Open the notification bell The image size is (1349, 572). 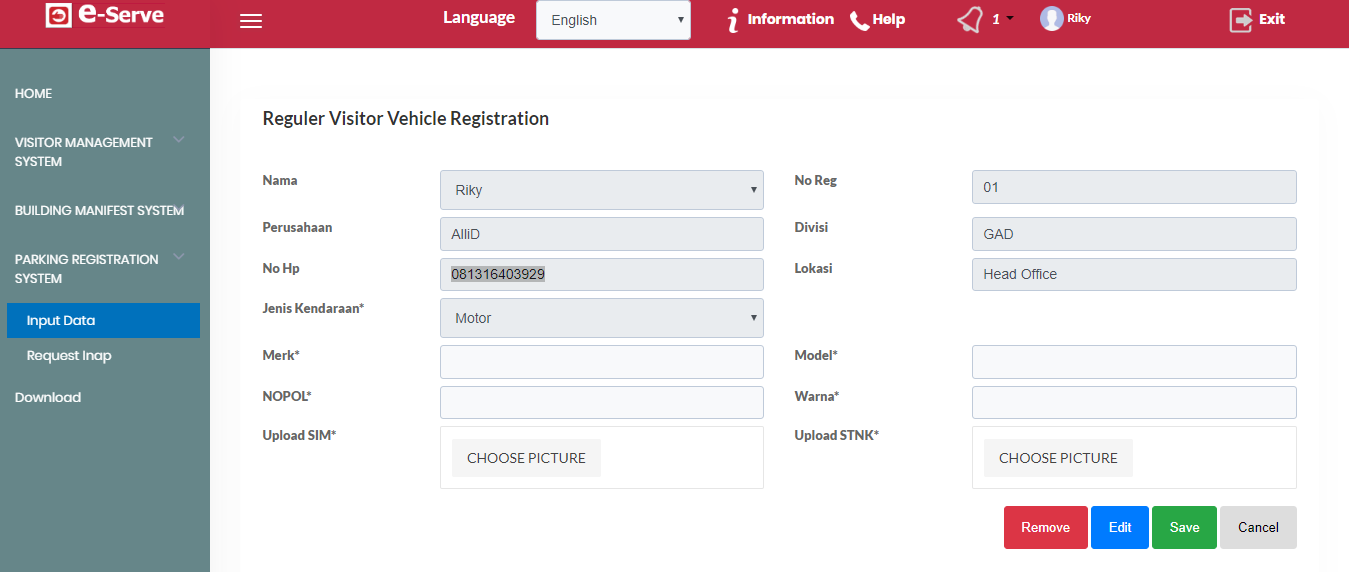970,20
